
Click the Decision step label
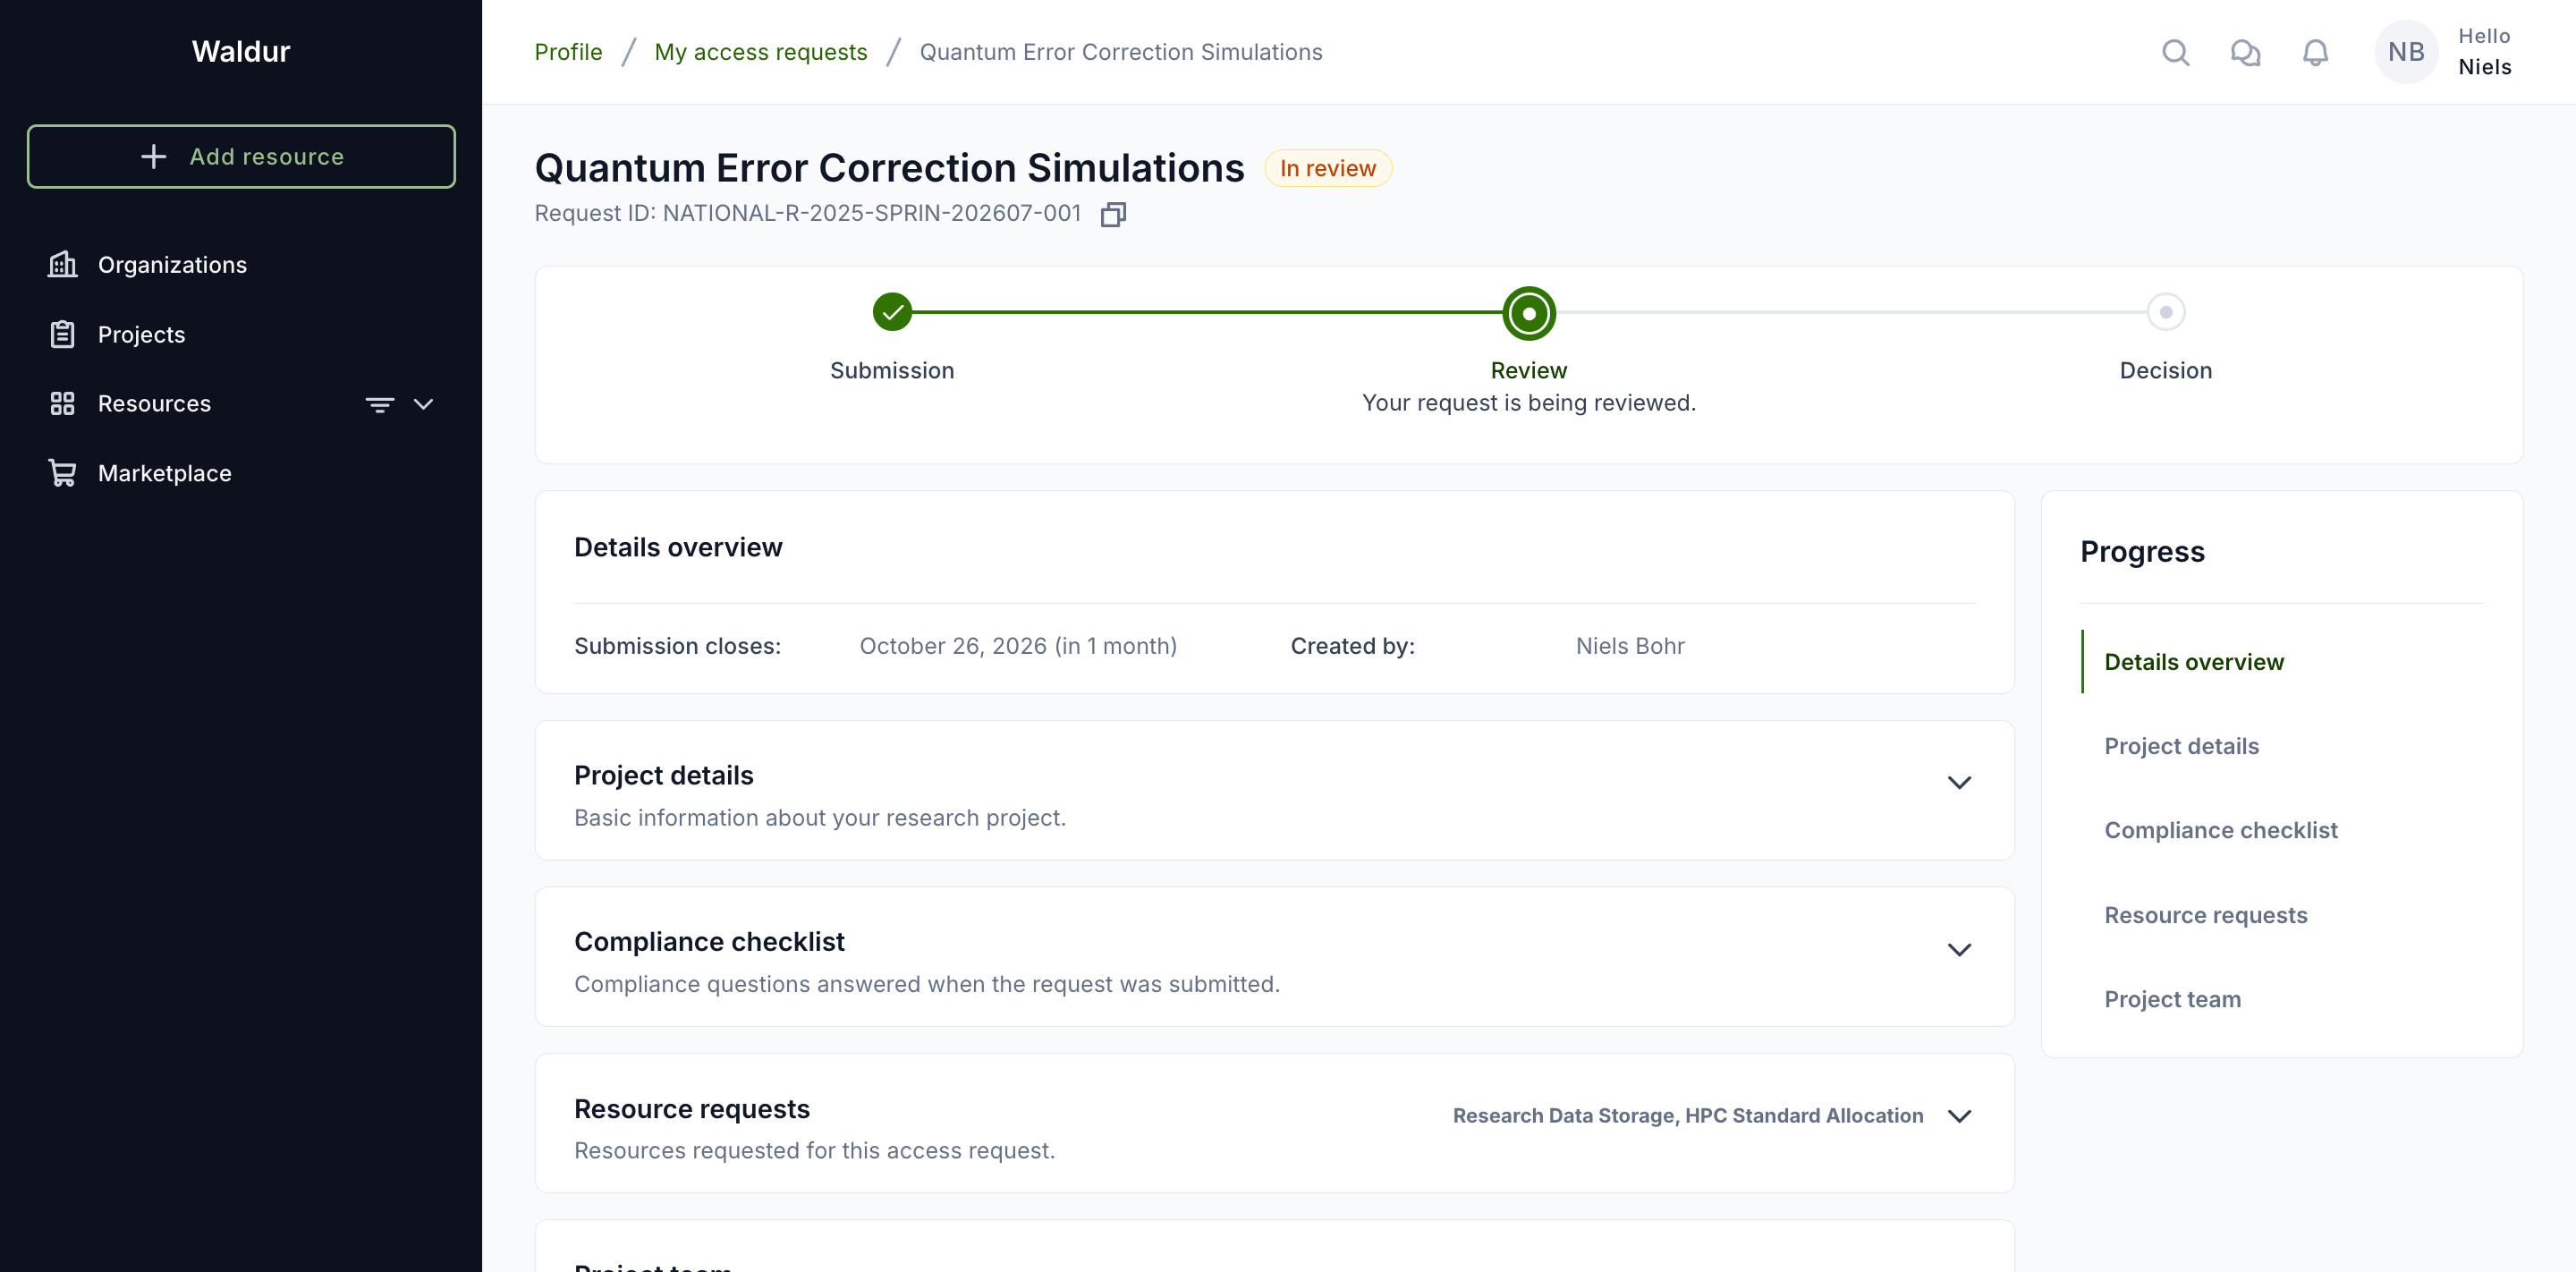[x=2165, y=371]
